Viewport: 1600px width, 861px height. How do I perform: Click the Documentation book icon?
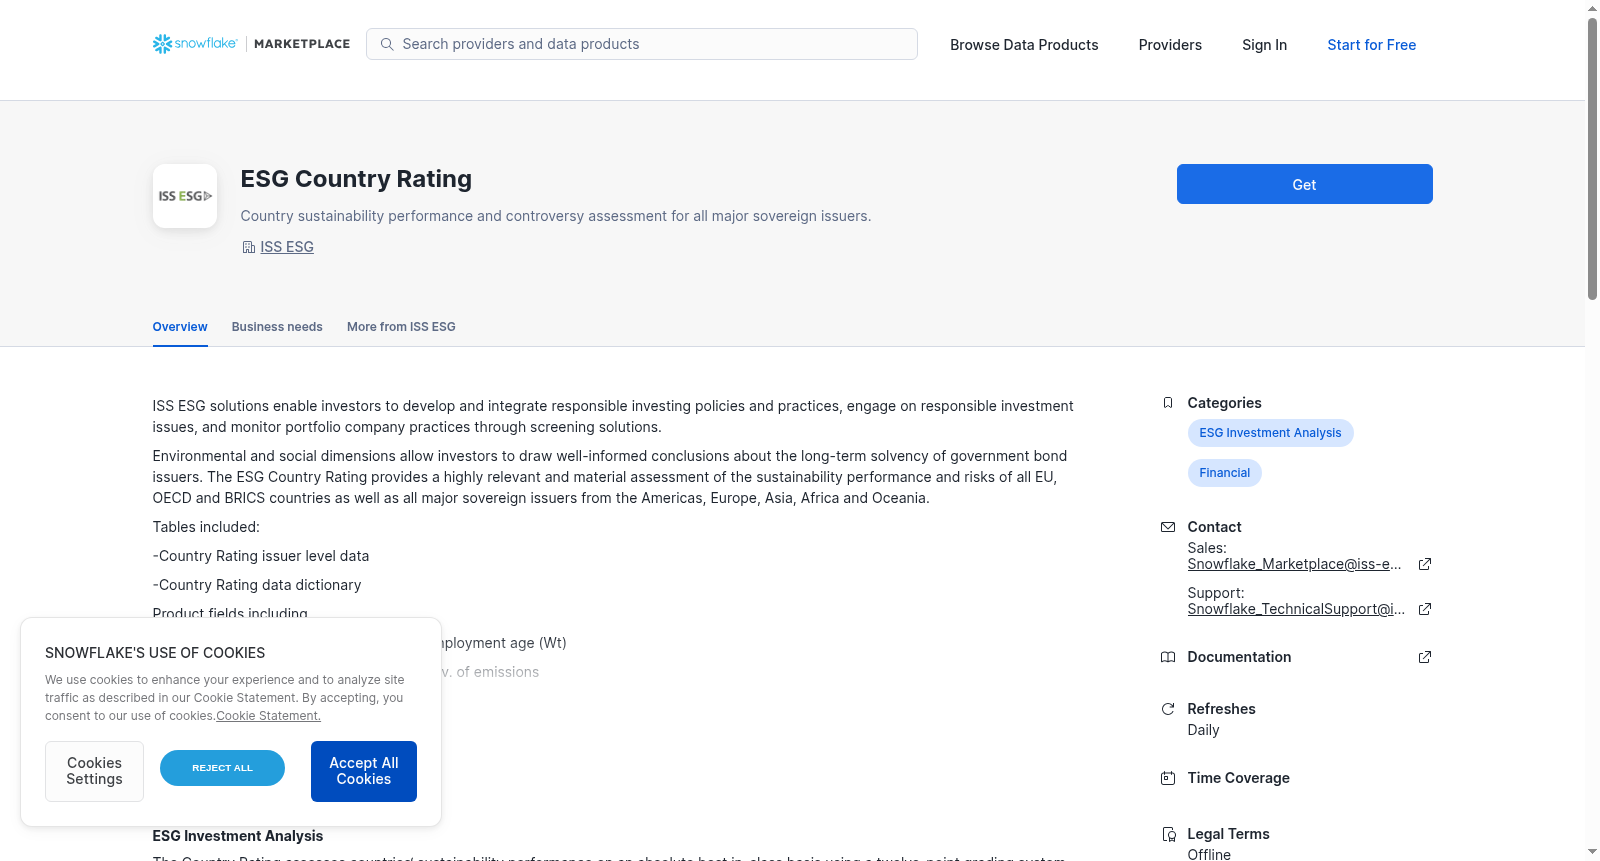[1168, 657]
